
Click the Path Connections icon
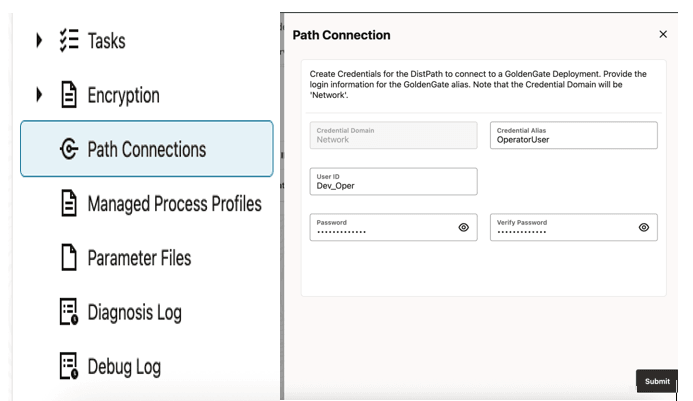coord(69,150)
